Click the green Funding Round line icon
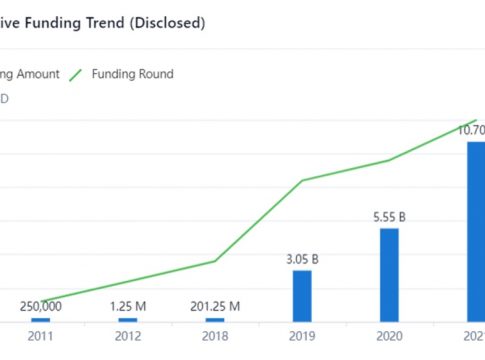Image resolution: width=485 pixels, height=360 pixels. click(75, 75)
